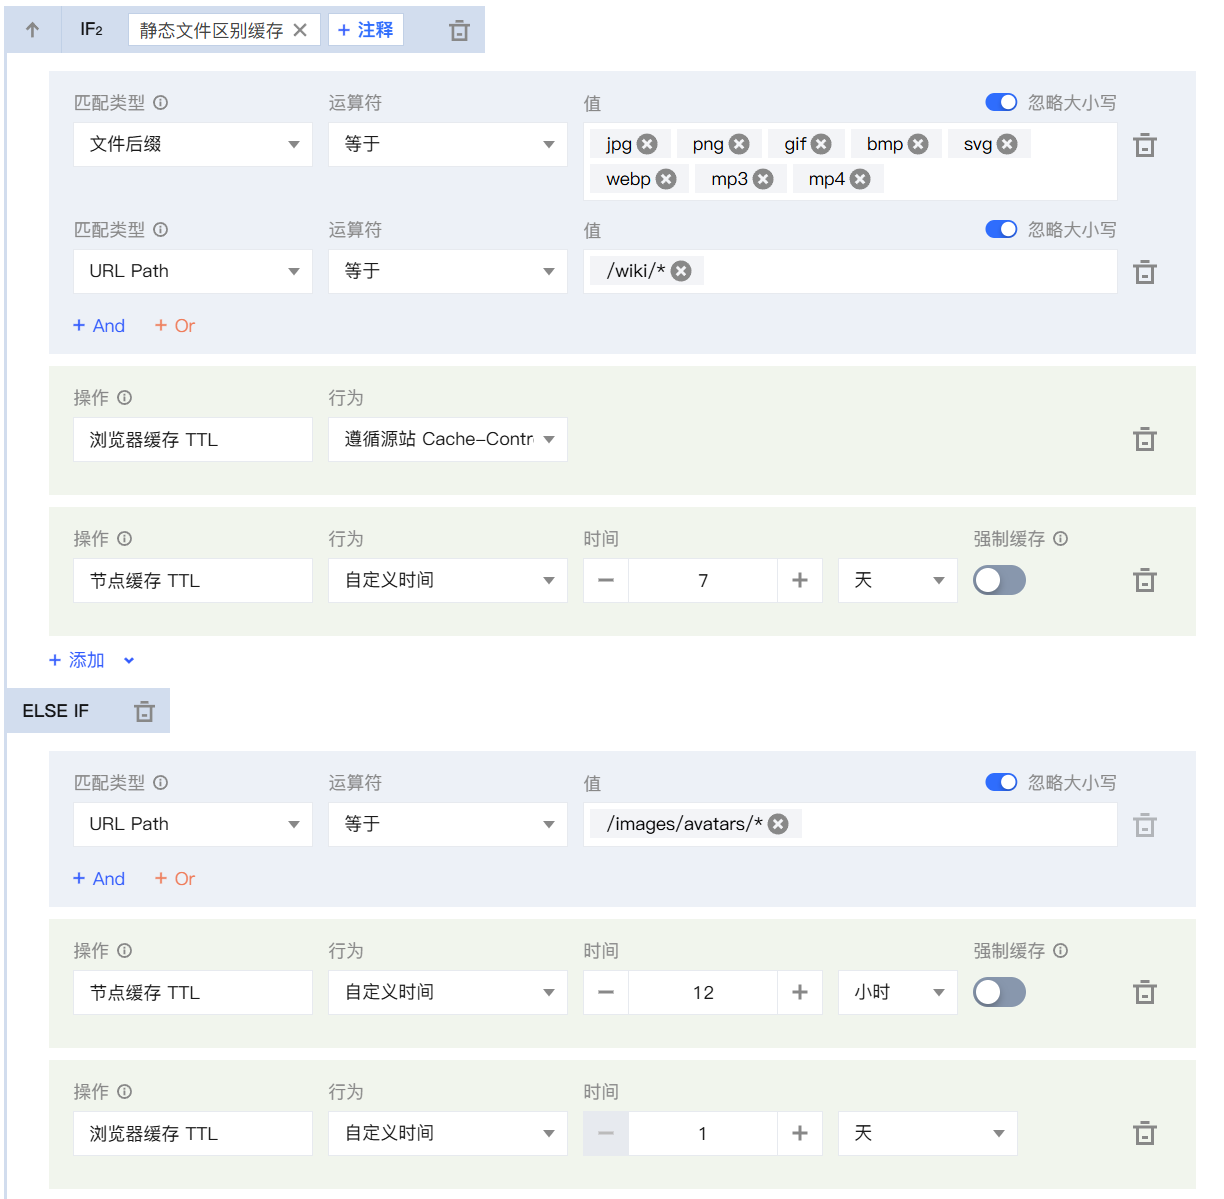Remove the /images/avatars/* path tag
The height and width of the screenshot is (1199, 1224).
tap(778, 823)
